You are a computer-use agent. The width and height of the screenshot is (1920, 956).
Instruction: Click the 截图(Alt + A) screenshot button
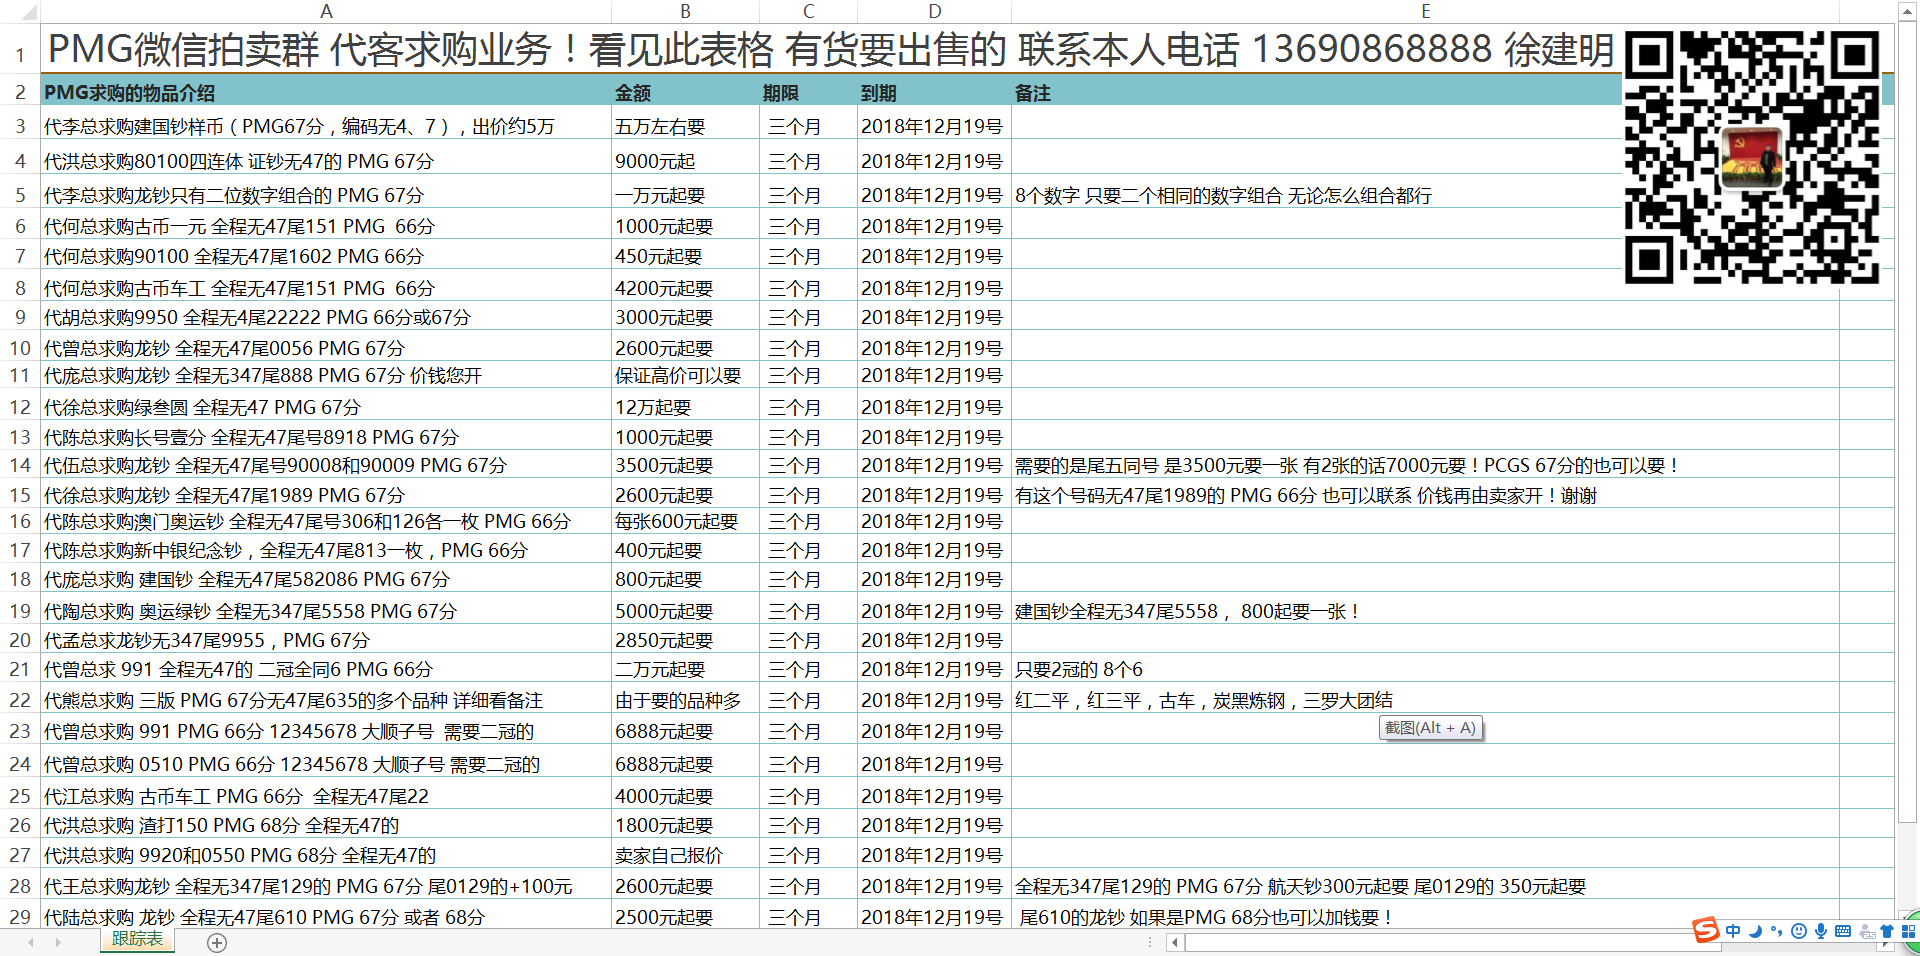click(1430, 728)
